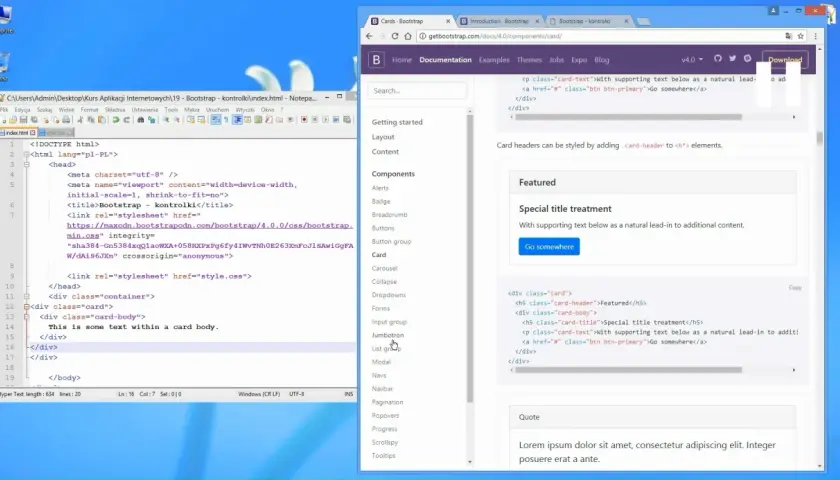Screen dimensions: 840x480
Task: Open Chrome's three-dot menu
Action: tap(815, 36)
